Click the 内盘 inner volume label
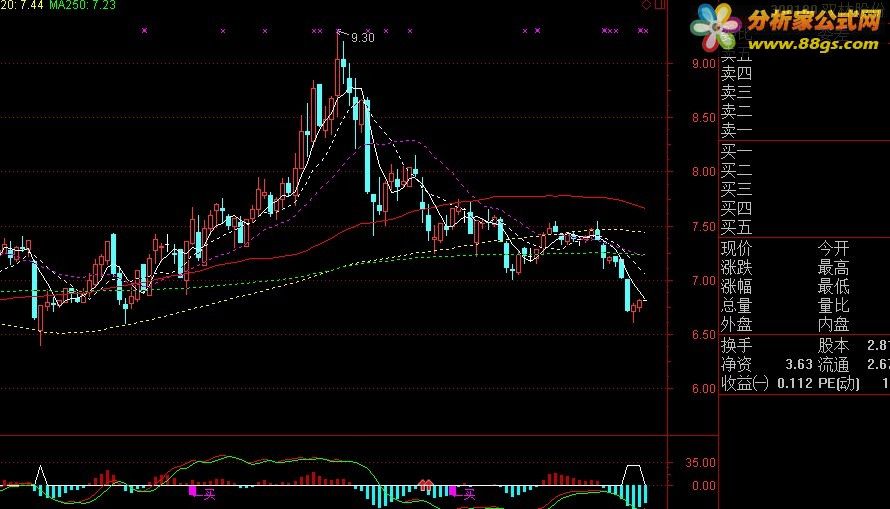The width and height of the screenshot is (890, 509). pos(833,325)
